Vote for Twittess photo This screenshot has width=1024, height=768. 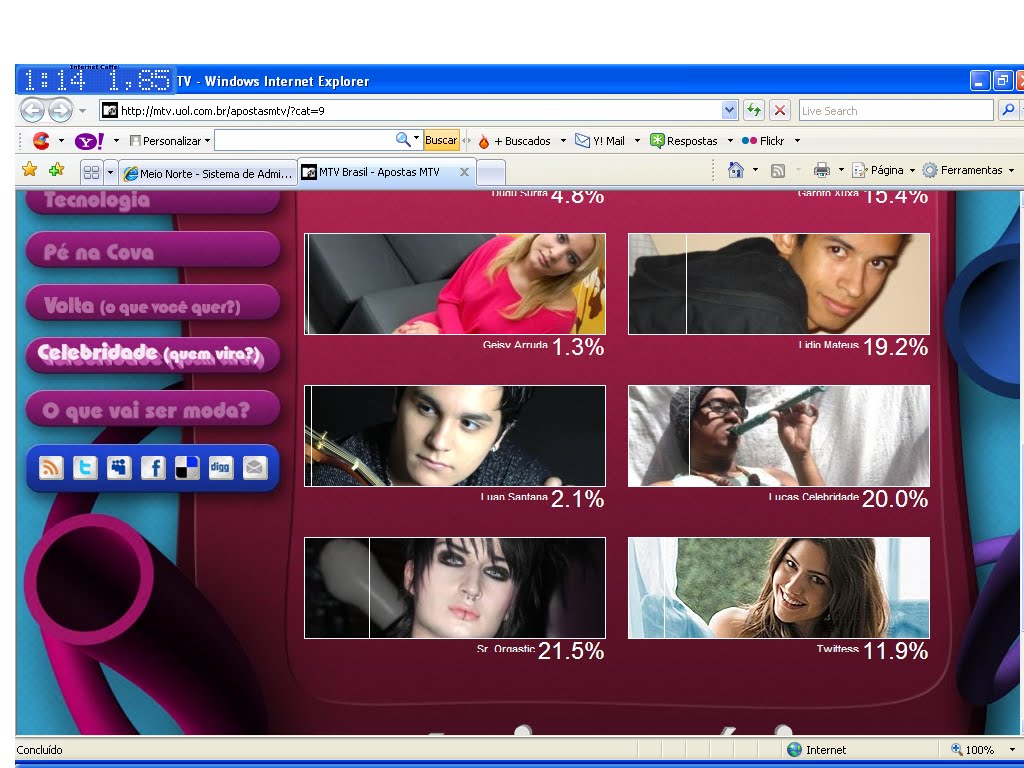tap(778, 588)
